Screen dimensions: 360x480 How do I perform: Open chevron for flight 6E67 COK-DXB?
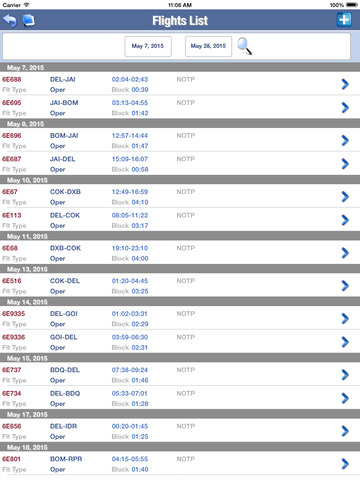click(x=345, y=197)
